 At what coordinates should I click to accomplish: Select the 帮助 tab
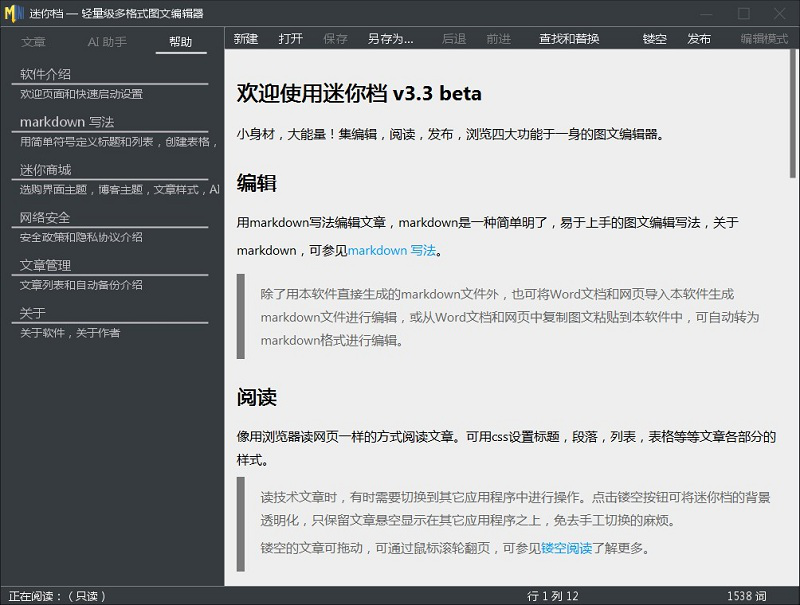180,42
